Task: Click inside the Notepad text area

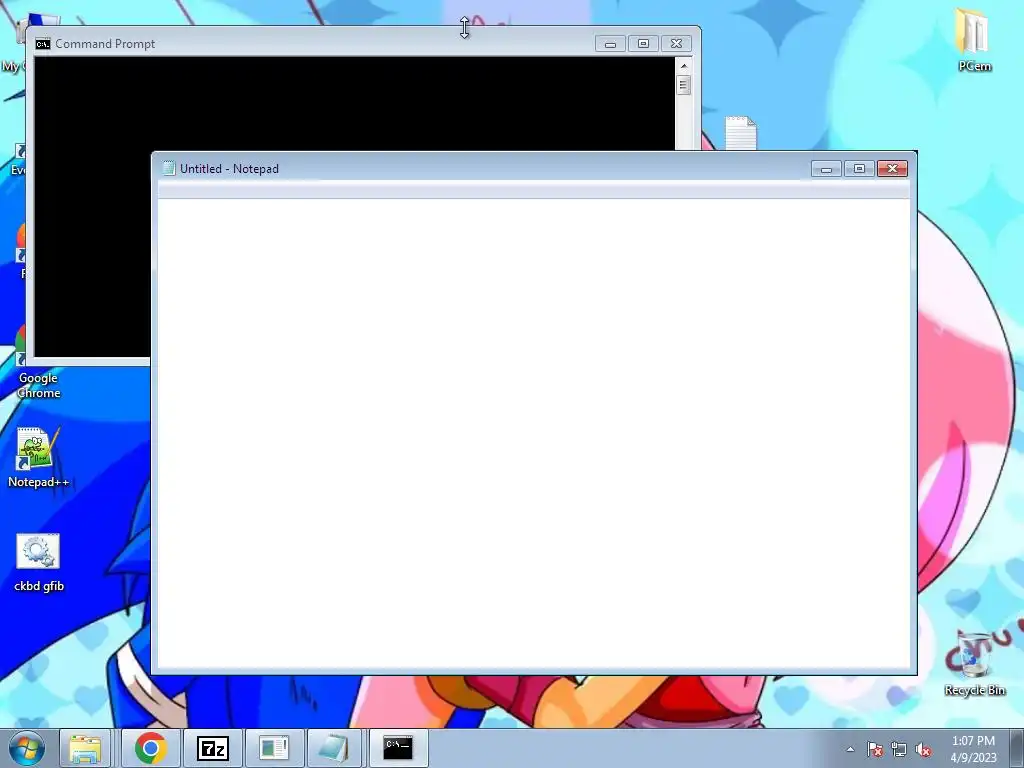Action: tap(534, 434)
